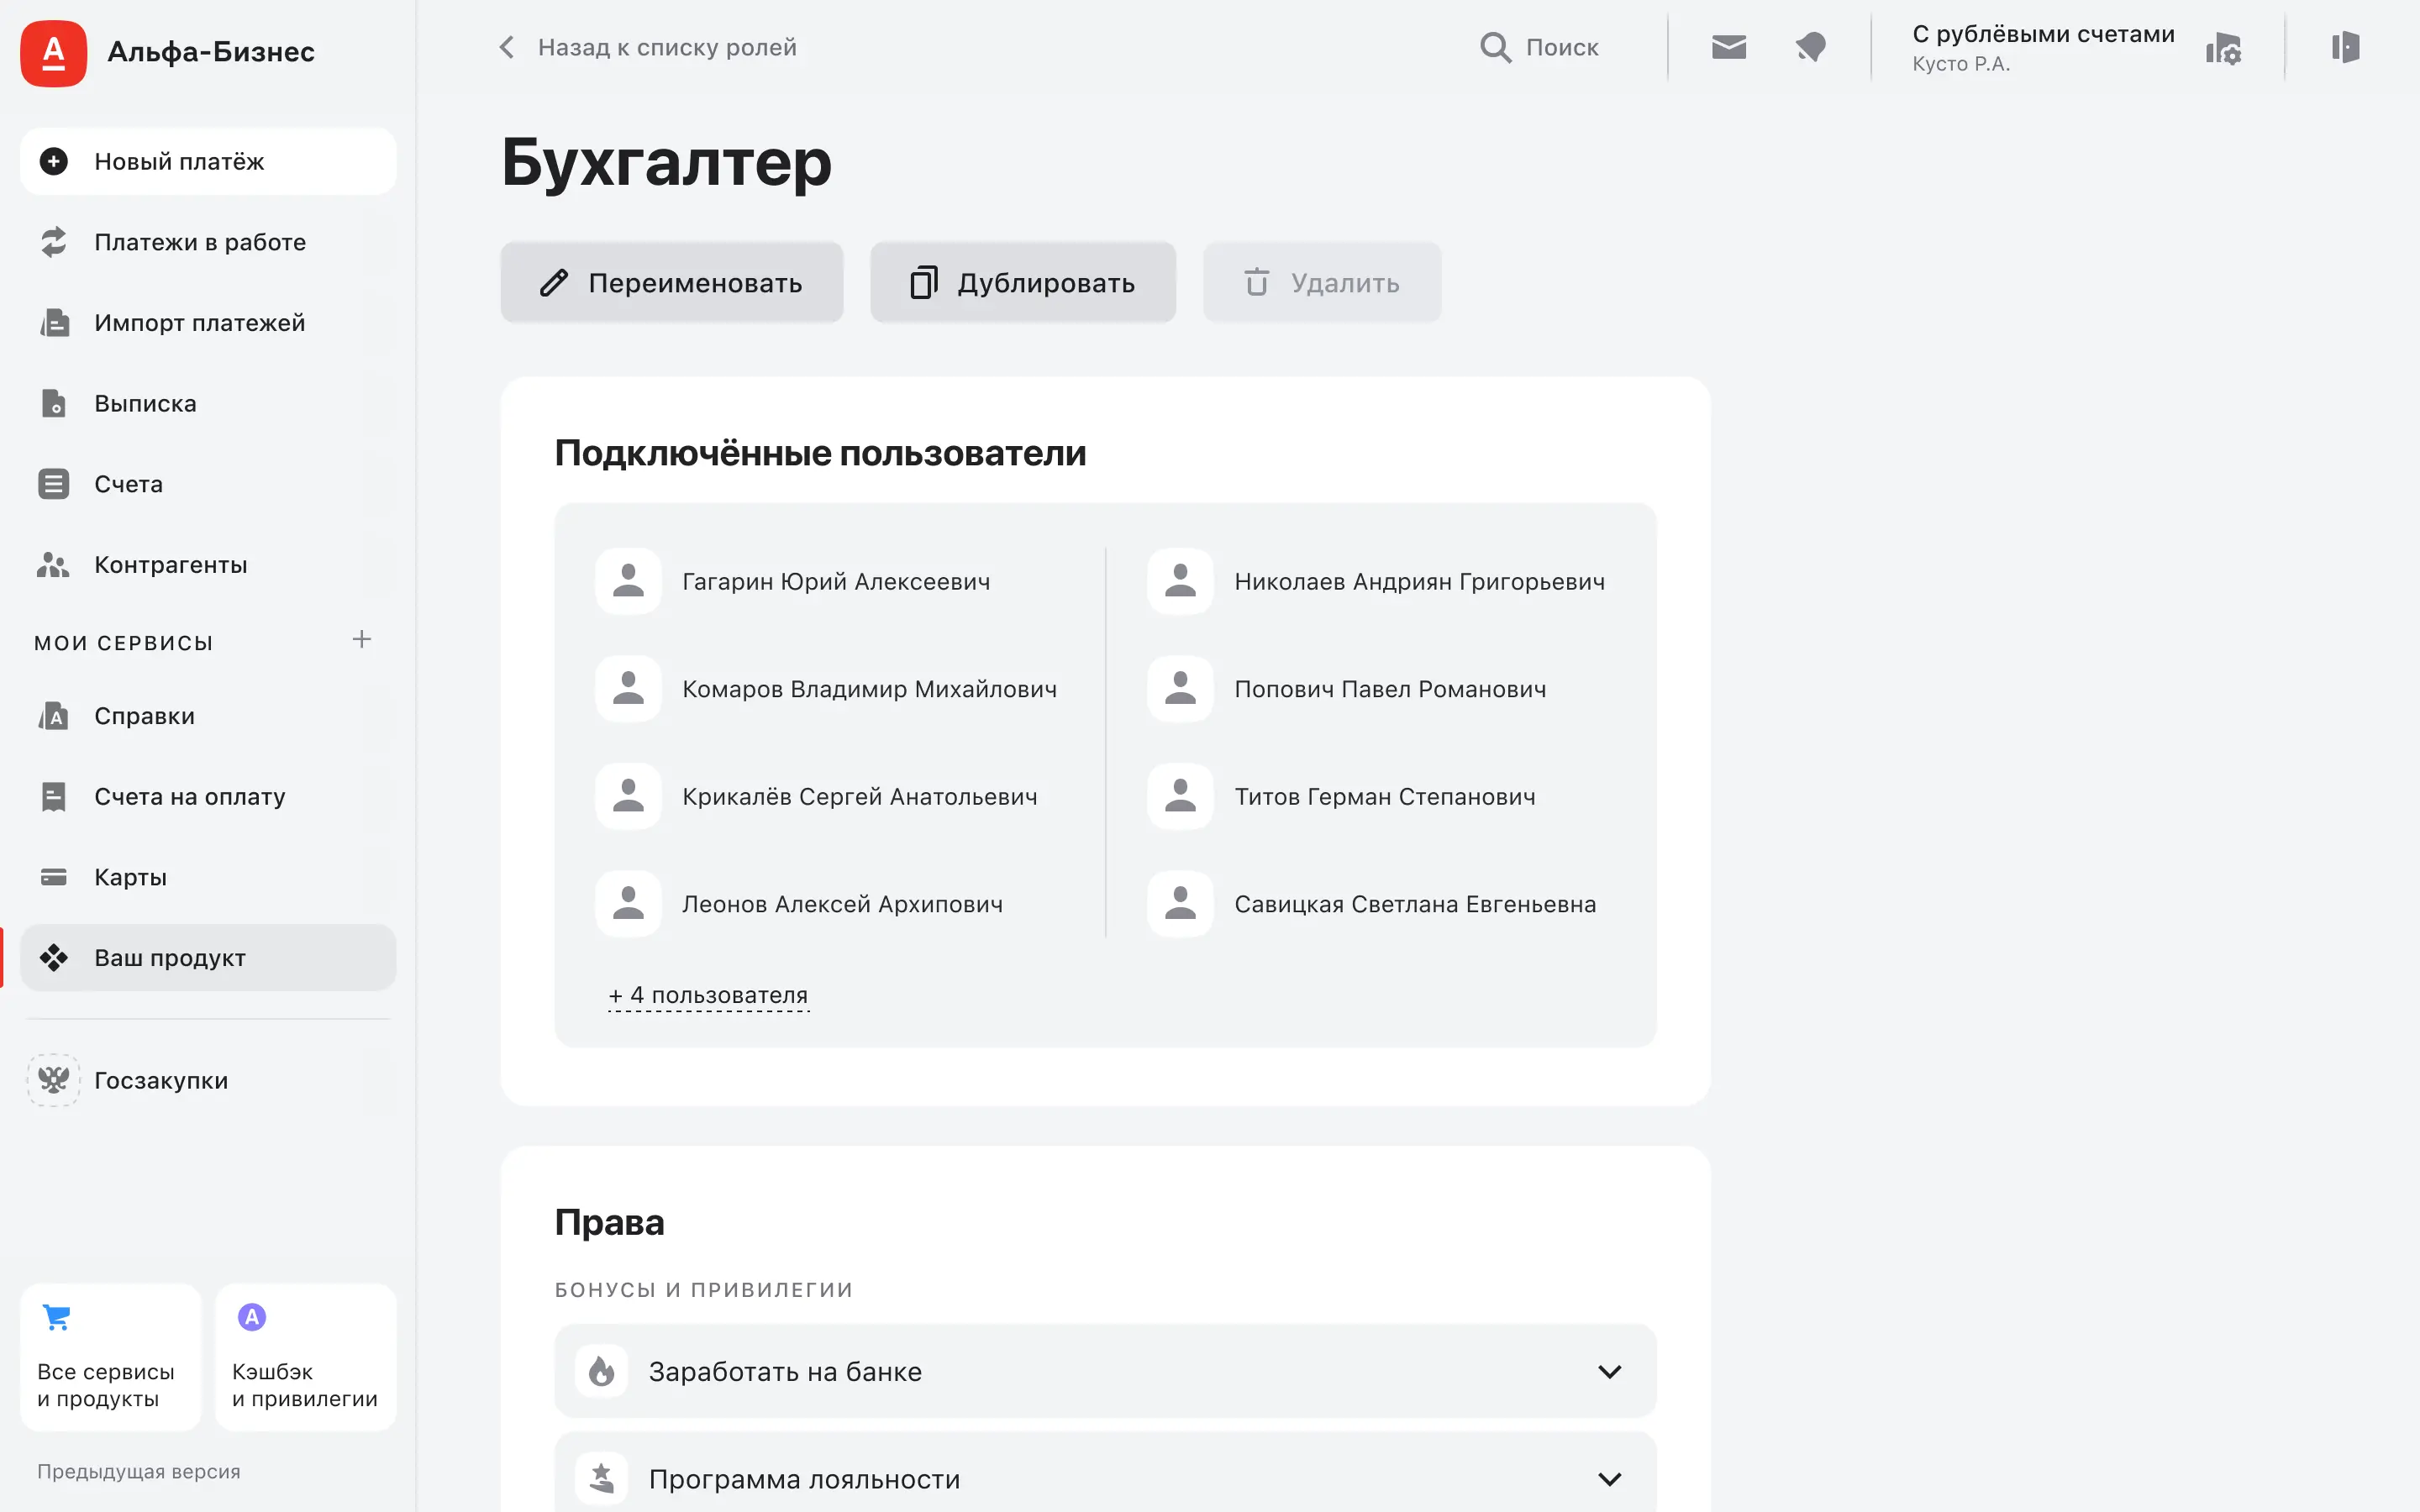Select Госзакупки in the sidebar
Image resolution: width=2420 pixels, height=1512 pixels.
pos(160,1081)
